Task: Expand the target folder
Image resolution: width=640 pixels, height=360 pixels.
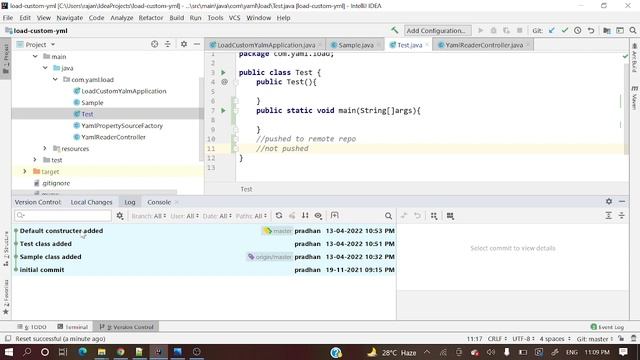Action: click(25, 171)
